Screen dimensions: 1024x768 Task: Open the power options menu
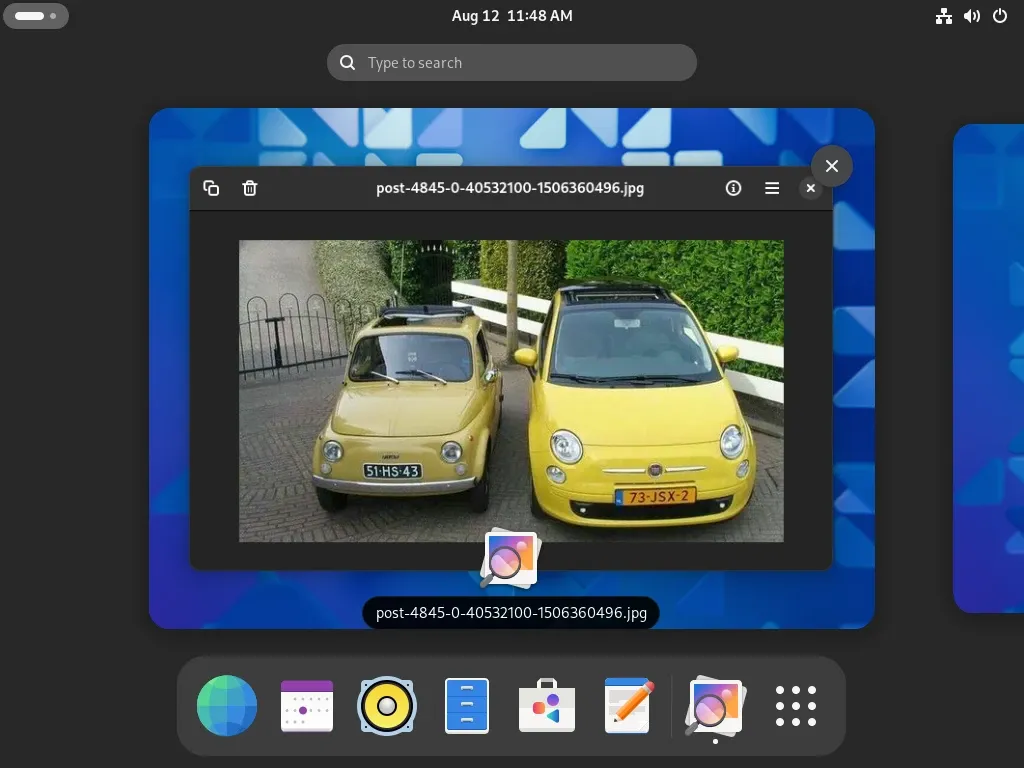tap(1000, 15)
